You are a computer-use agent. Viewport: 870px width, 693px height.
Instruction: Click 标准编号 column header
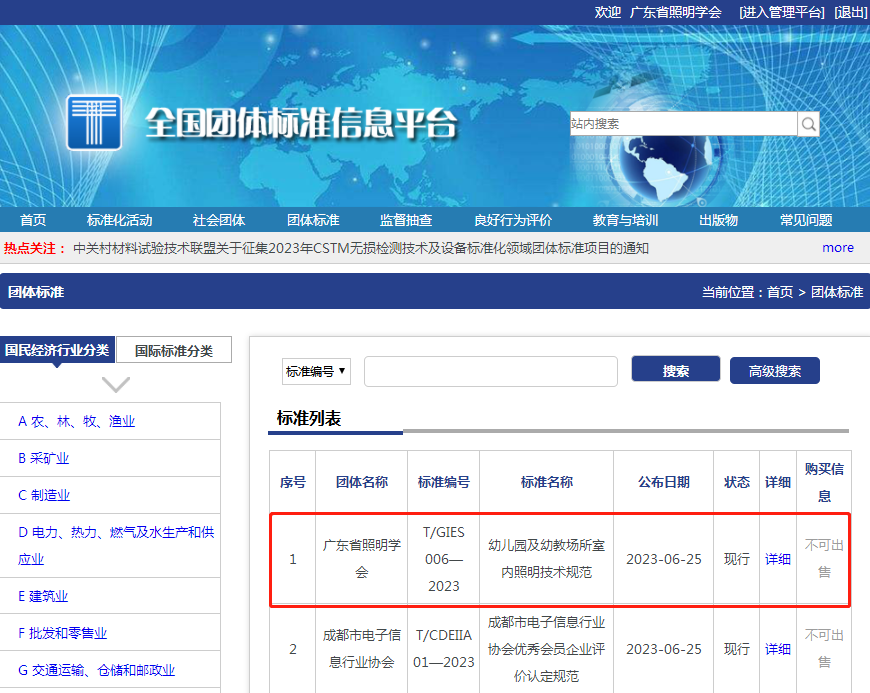pyautogui.click(x=444, y=482)
